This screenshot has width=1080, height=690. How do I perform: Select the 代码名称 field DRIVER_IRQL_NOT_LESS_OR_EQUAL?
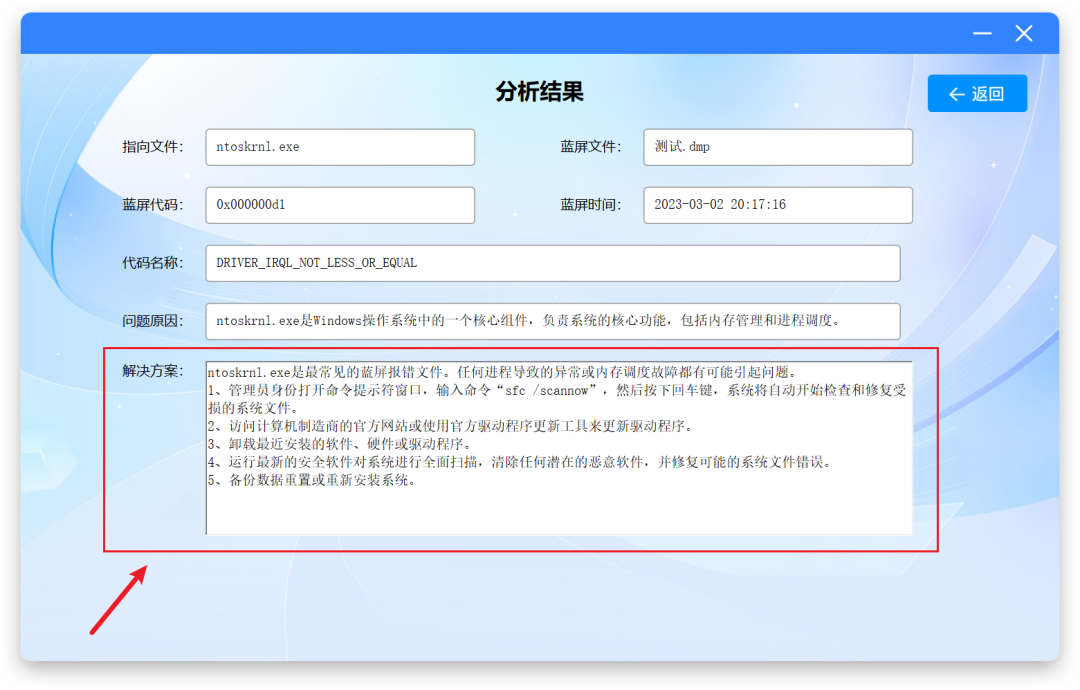tap(552, 263)
